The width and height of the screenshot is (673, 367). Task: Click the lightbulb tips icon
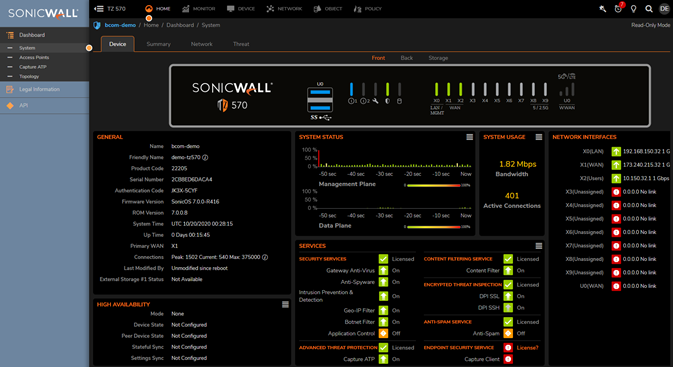pos(634,9)
